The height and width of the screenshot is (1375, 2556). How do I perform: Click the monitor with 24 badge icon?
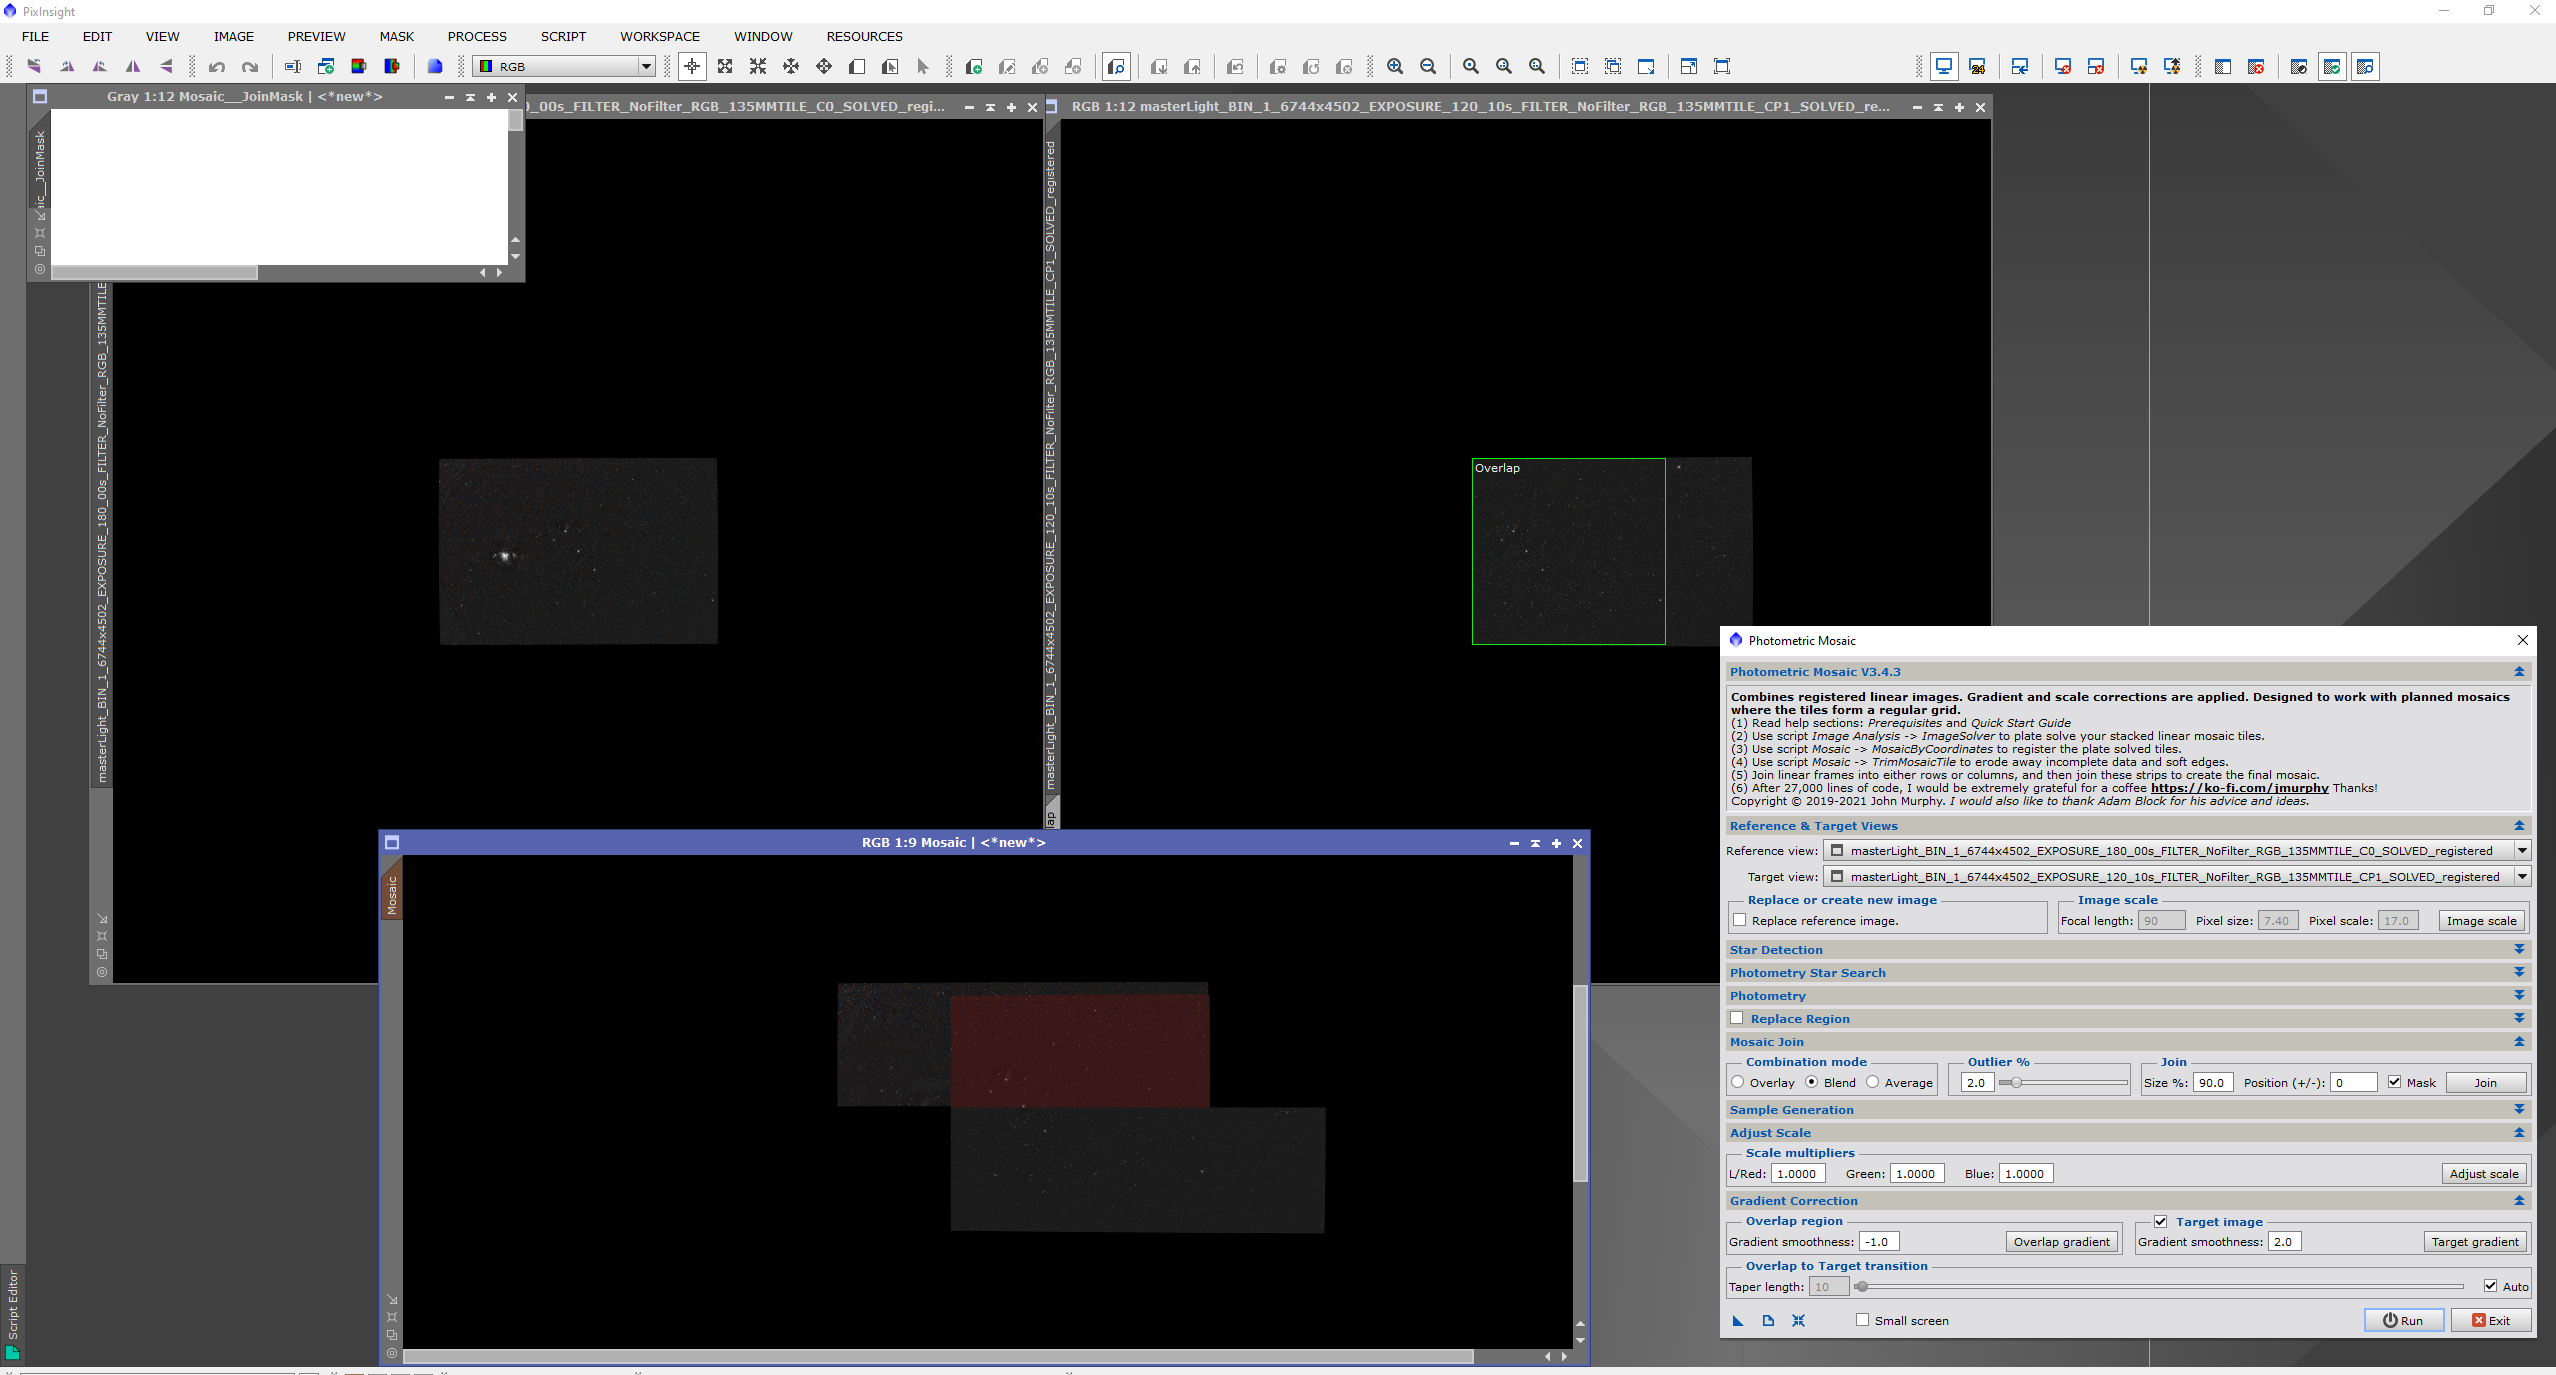pyautogui.click(x=1977, y=67)
